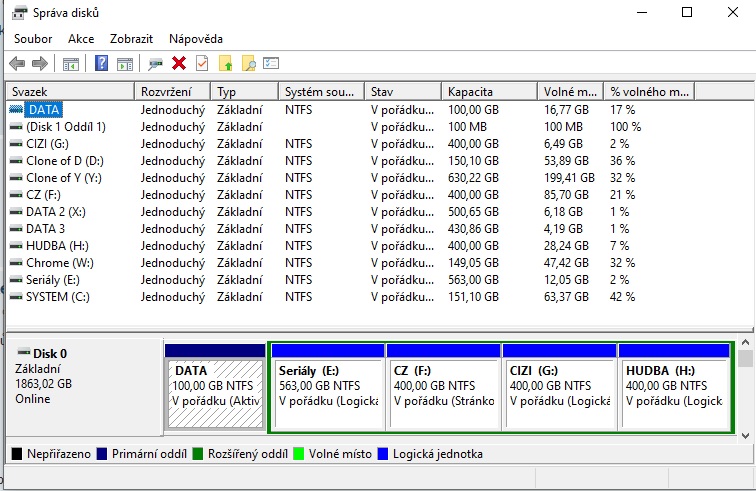
Task: Click the folder with magnifier icon
Action: coord(248,64)
